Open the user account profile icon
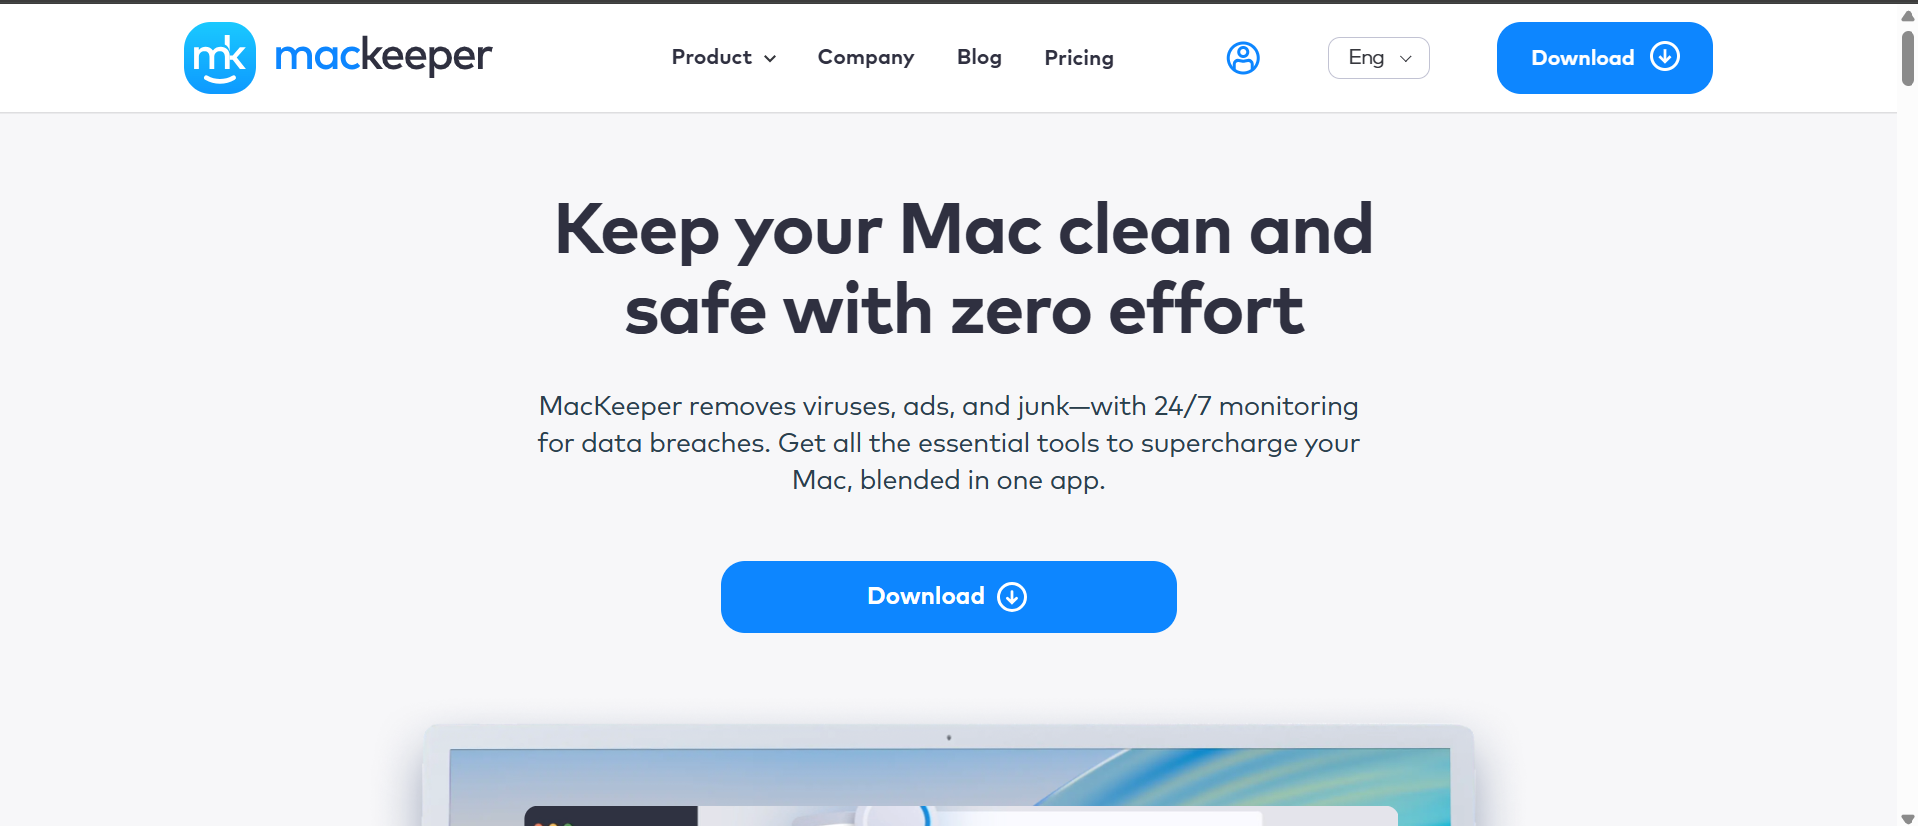The image size is (1918, 826). coord(1242,58)
